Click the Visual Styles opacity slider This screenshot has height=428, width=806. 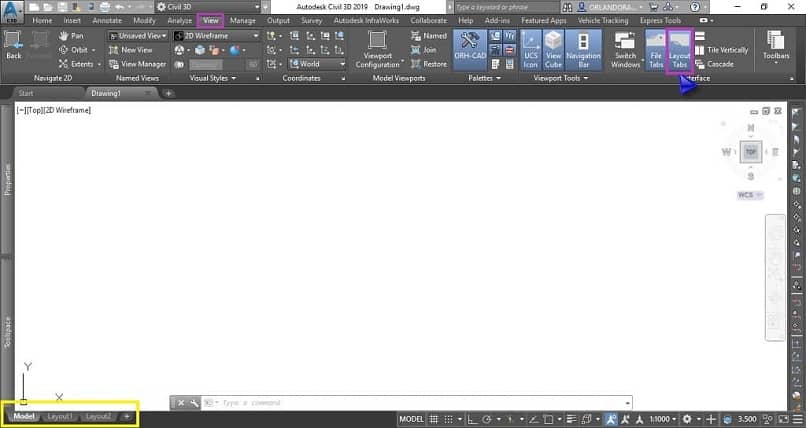(x=206, y=65)
